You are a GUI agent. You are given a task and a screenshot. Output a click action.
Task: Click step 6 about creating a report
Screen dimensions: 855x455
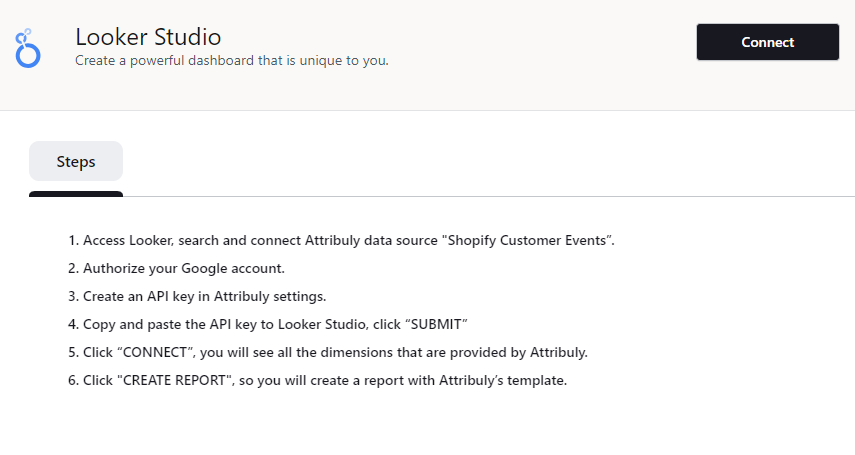tap(318, 380)
